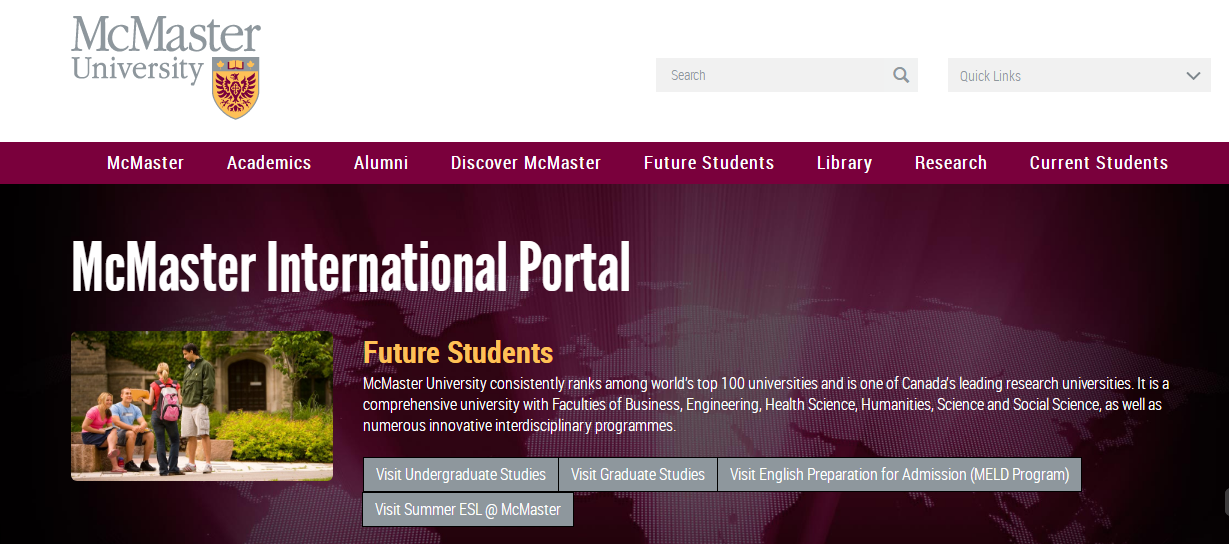Click the magnifying glass search icon
Screen dimensions: 1229x544
901,75
